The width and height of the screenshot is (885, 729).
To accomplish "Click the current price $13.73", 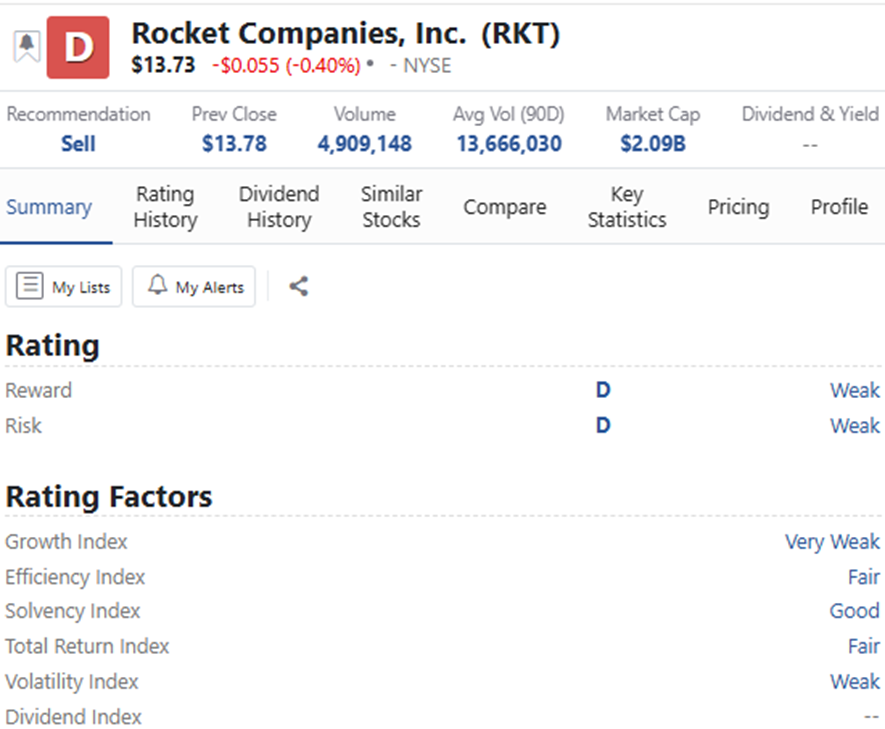I will [163, 65].
